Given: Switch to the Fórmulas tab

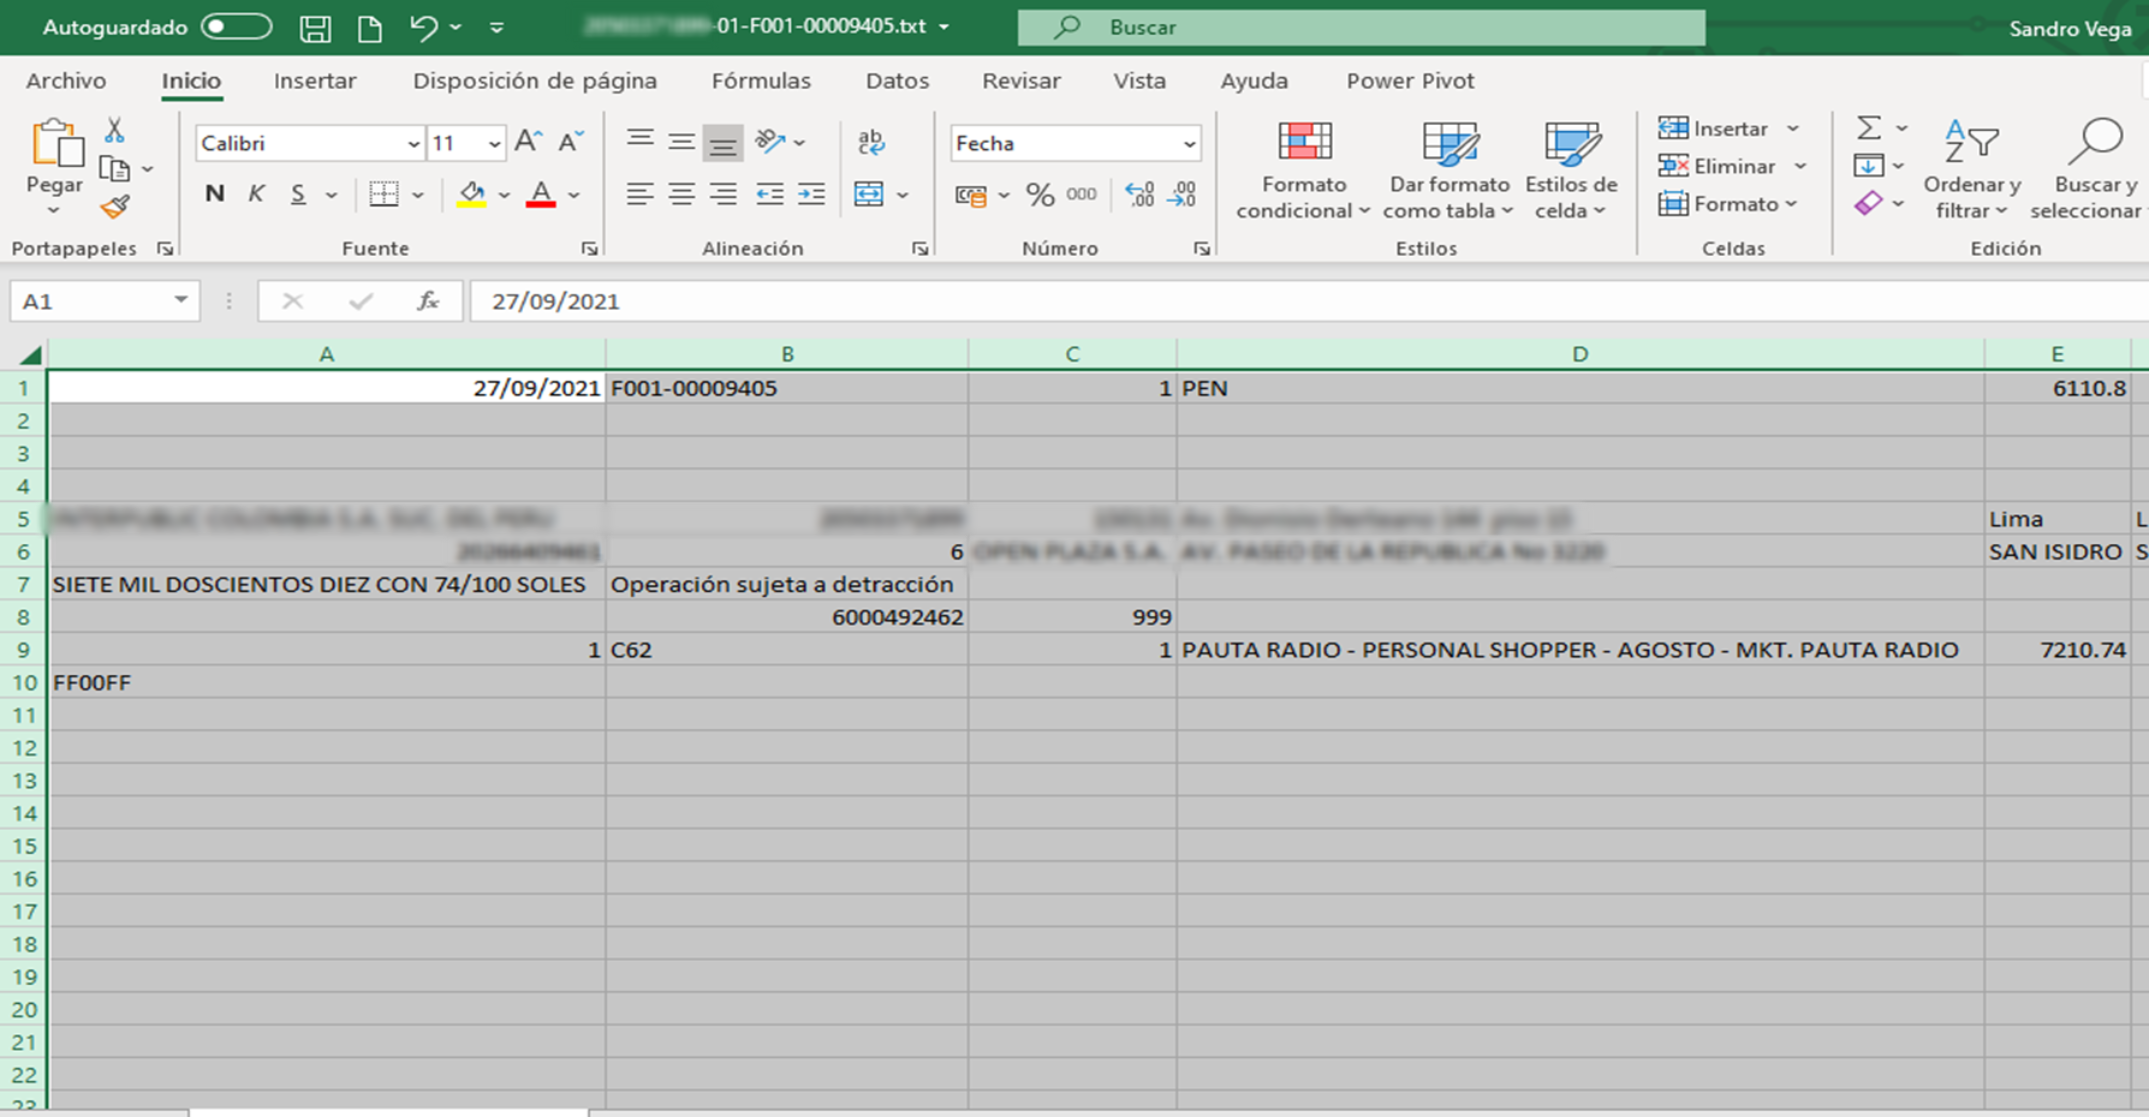Looking at the screenshot, I should (x=761, y=81).
